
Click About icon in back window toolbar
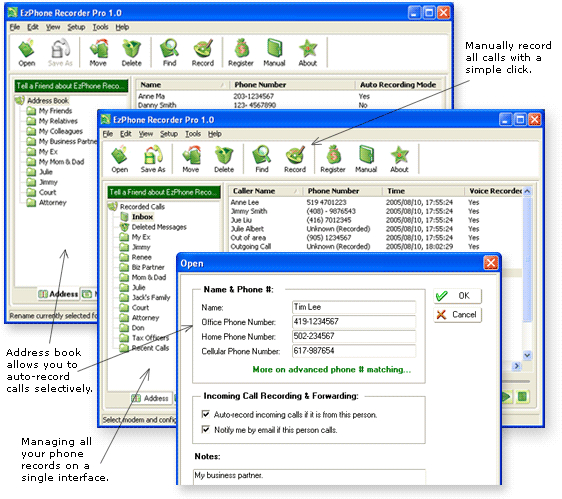tap(308, 53)
